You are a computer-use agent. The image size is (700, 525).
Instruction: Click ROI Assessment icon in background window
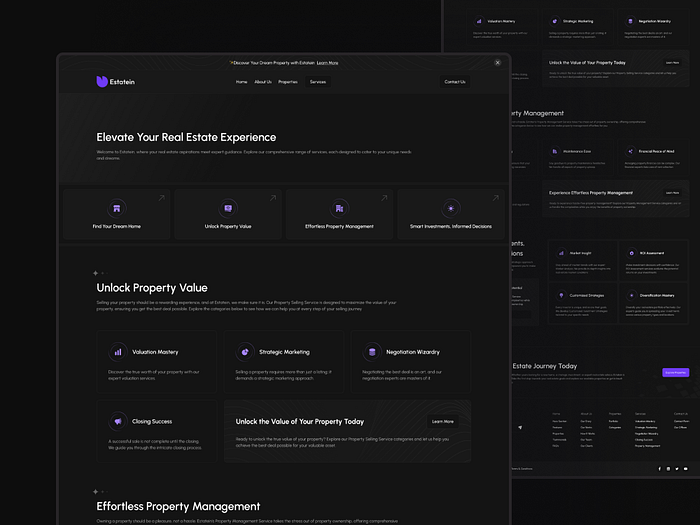(x=632, y=253)
